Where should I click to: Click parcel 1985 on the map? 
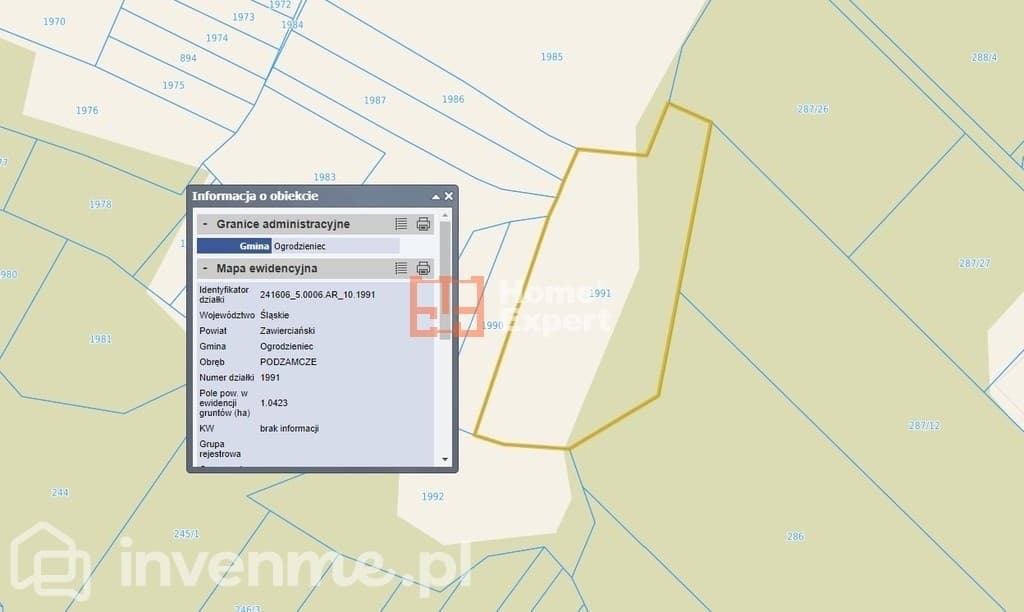coord(552,57)
